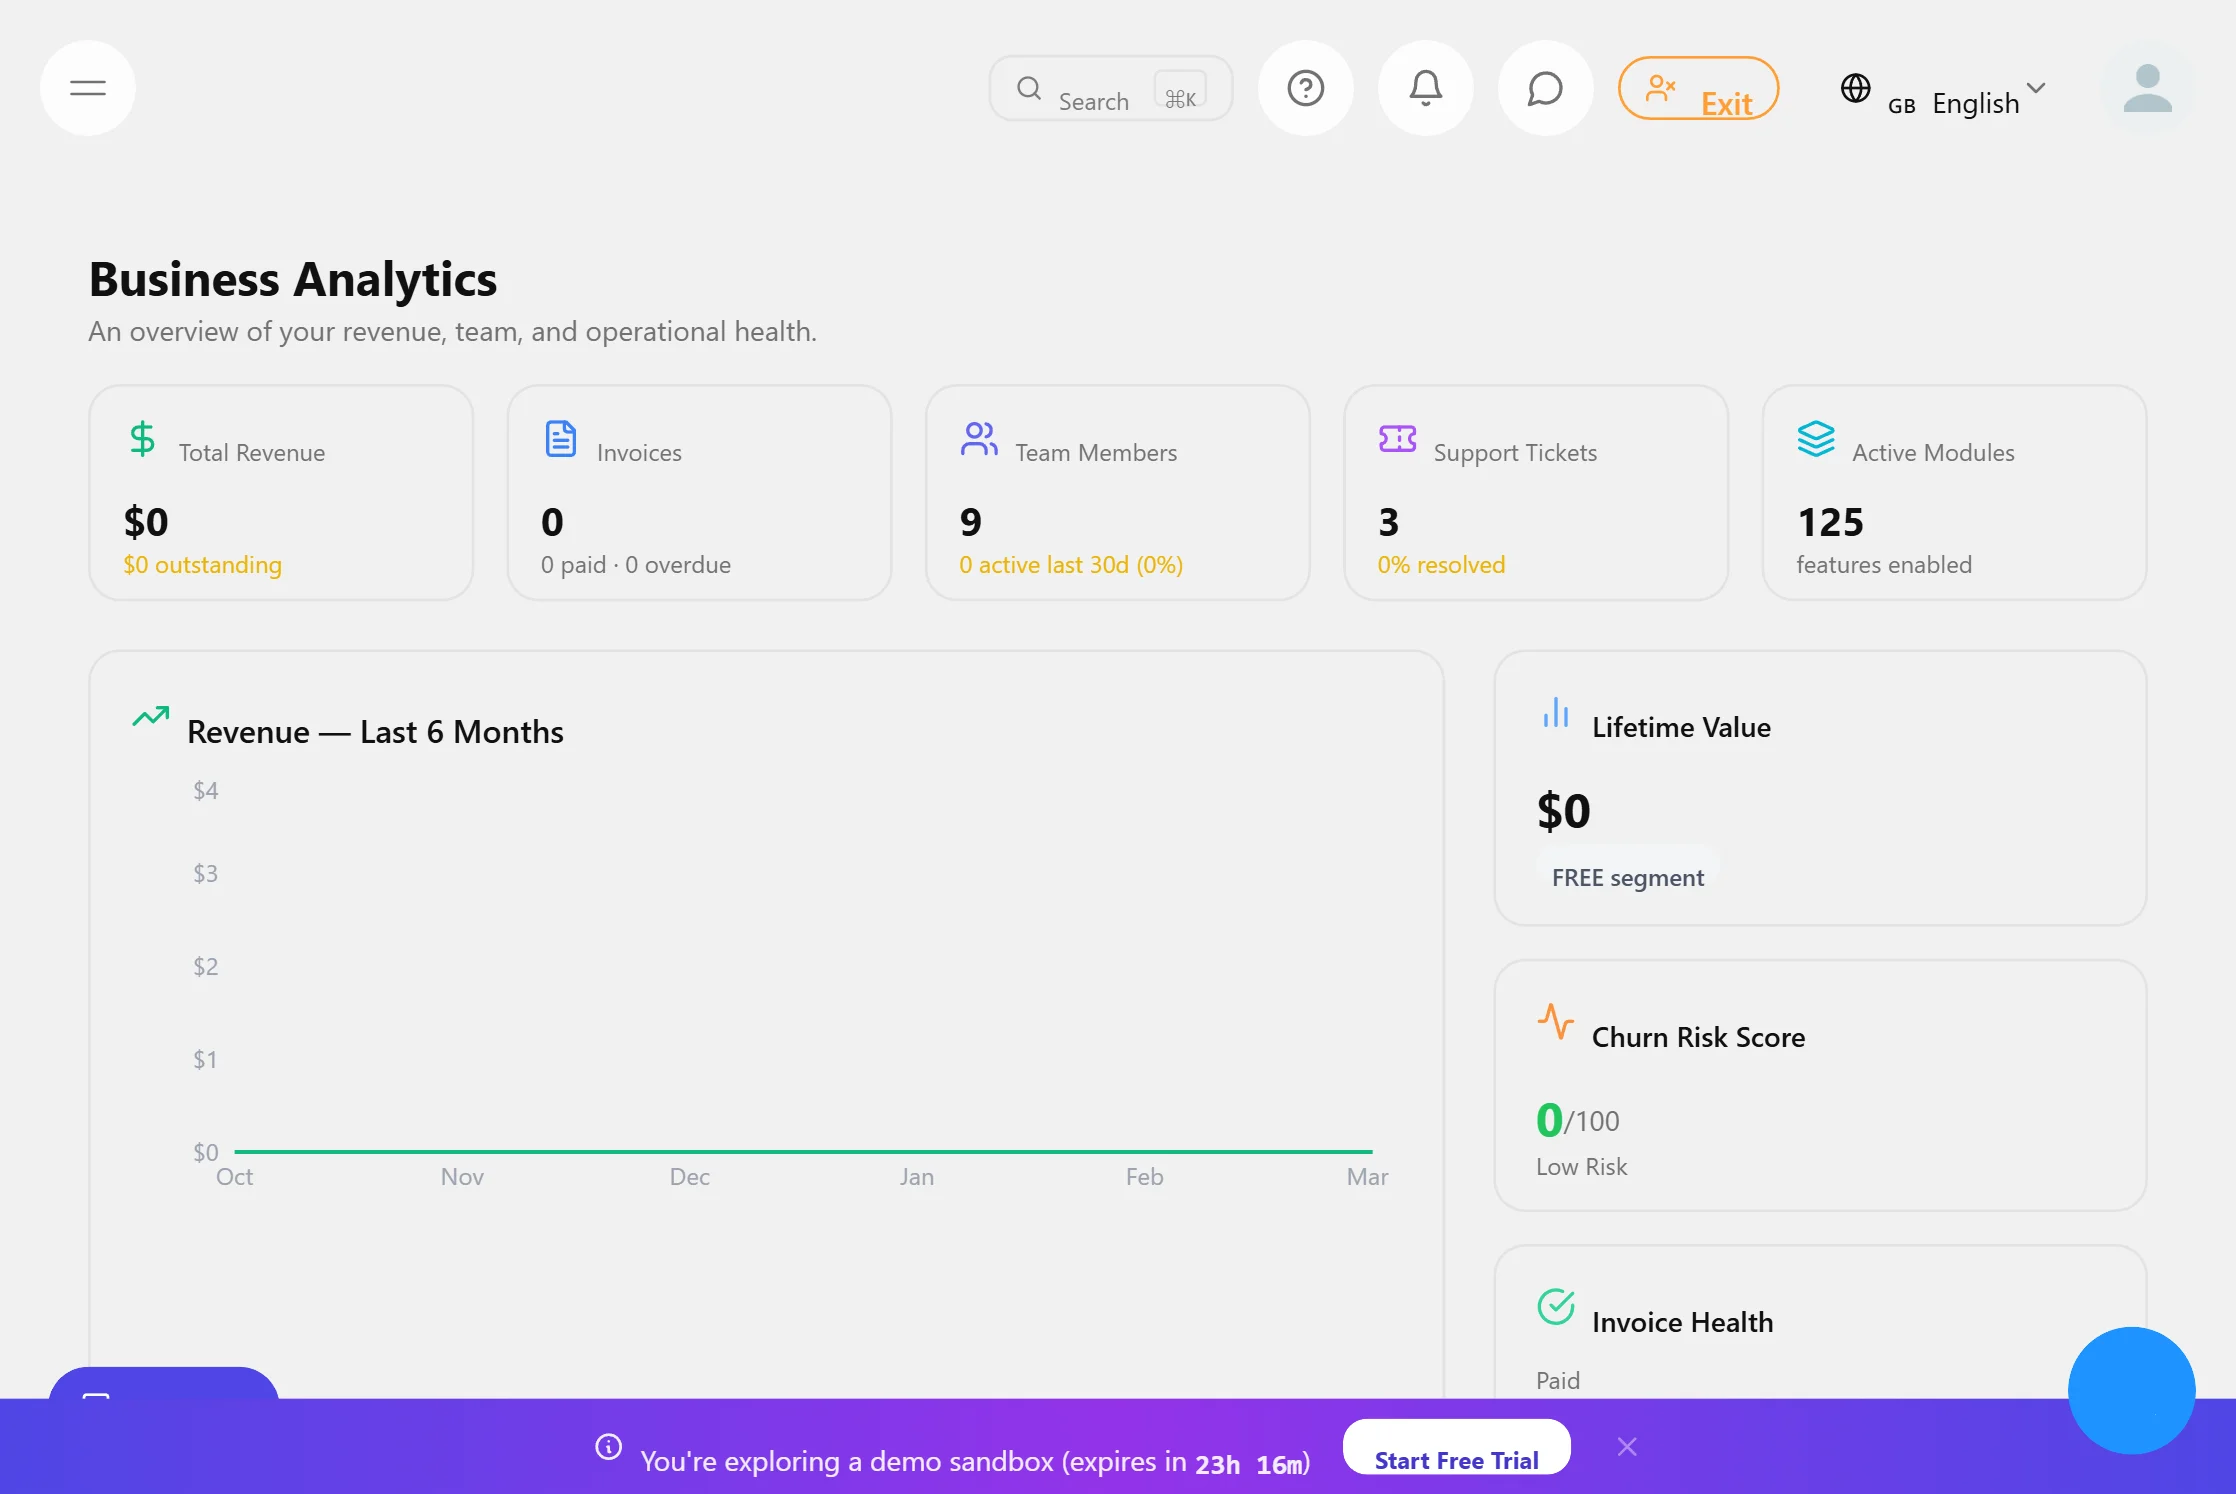Click the Churn Risk waveform icon
Screen dimensions: 2236x1494
[1557, 1022]
